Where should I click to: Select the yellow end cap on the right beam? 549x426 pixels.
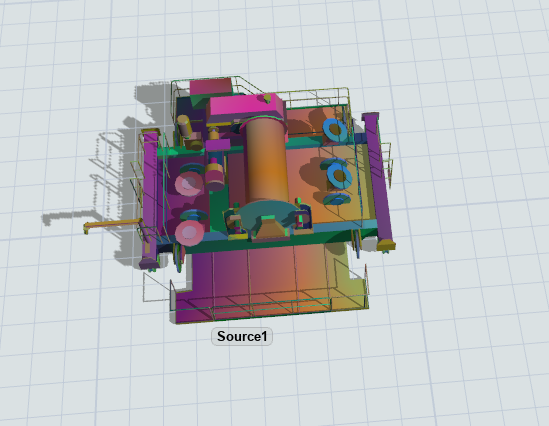click(x=386, y=245)
